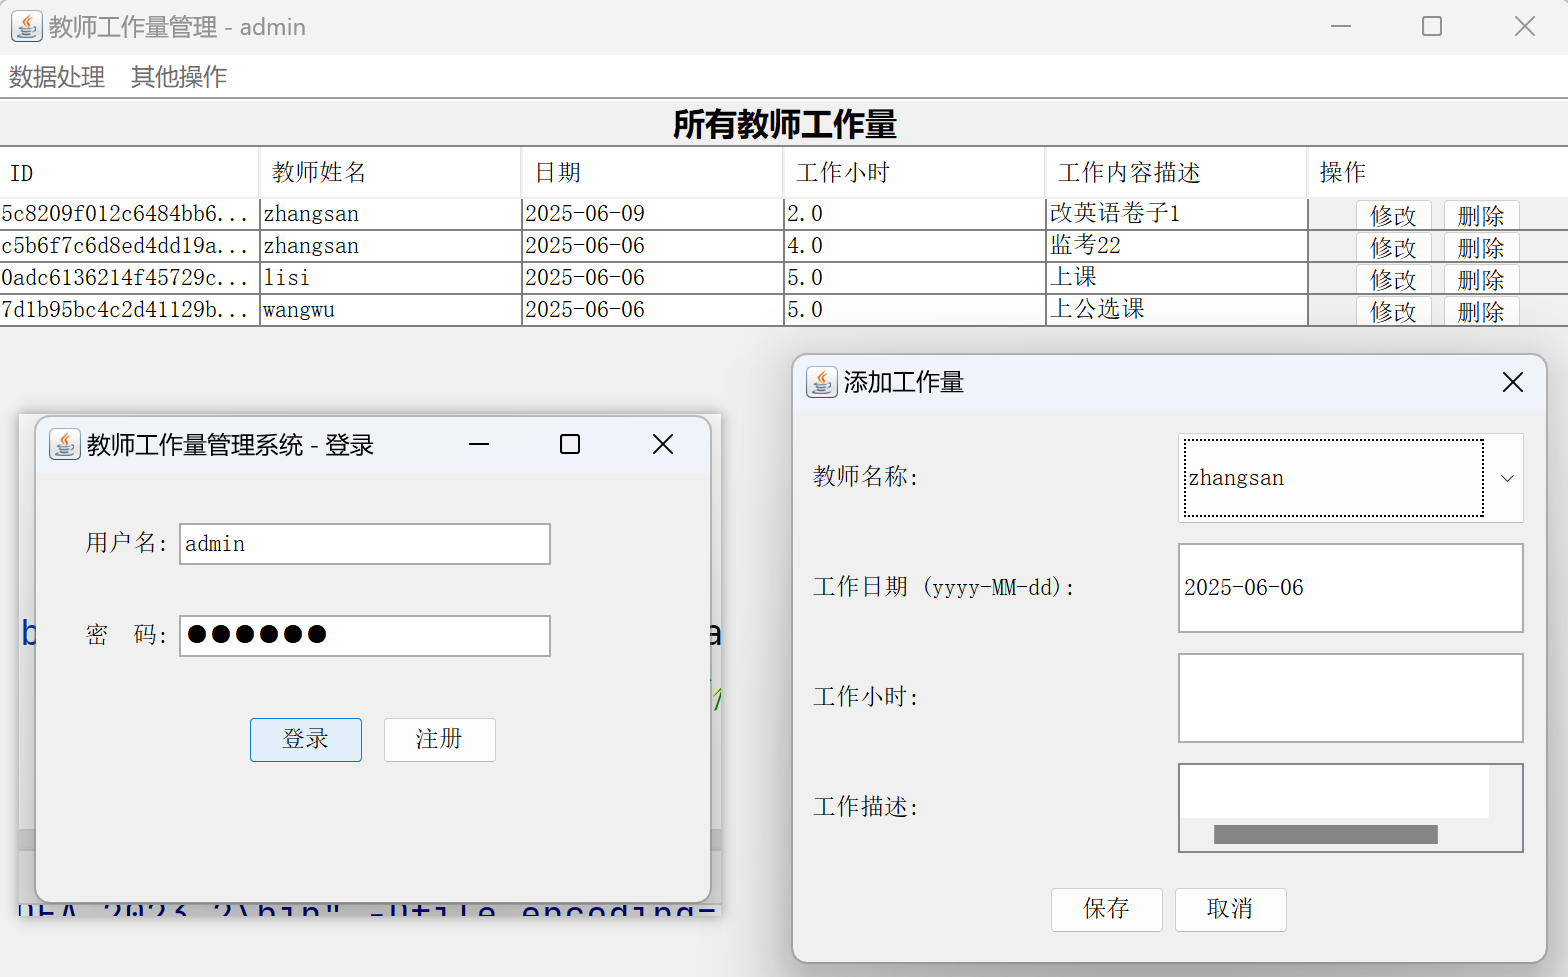Select the lisi name cell
The image size is (1568, 977).
pos(391,278)
